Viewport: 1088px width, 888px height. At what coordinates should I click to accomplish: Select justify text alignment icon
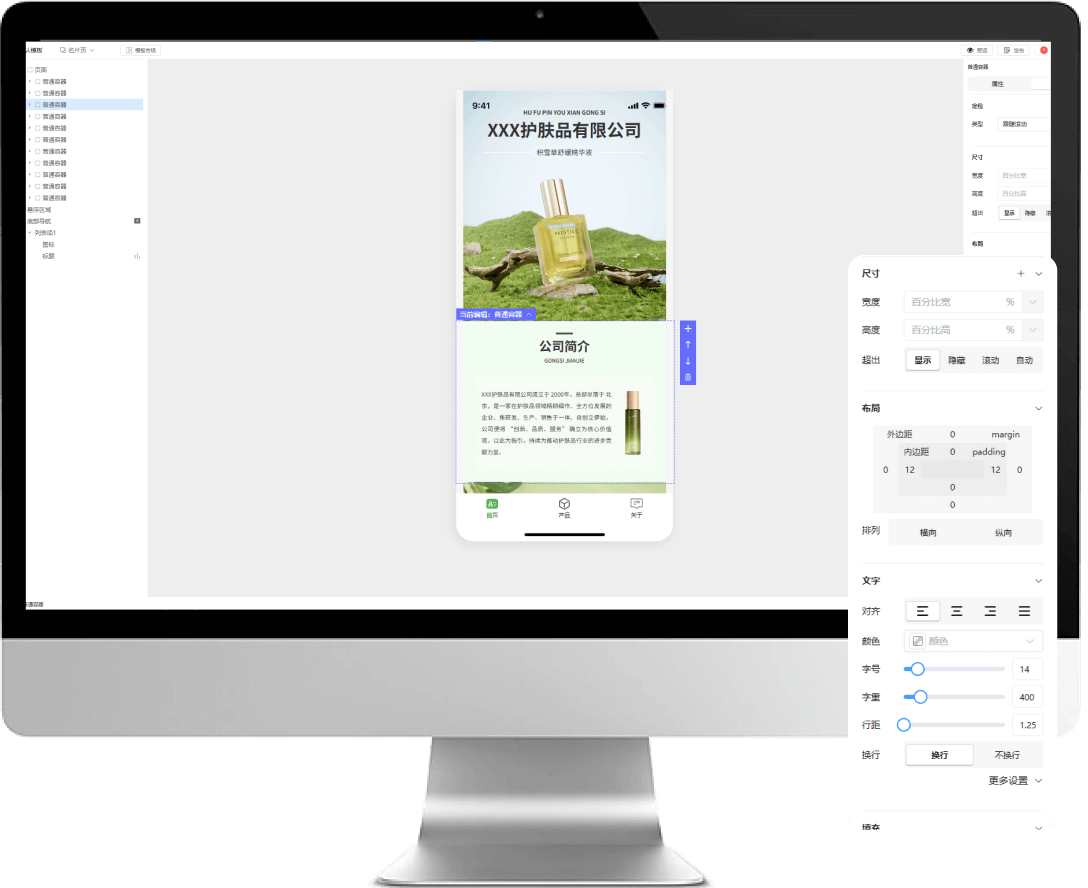pos(1024,611)
